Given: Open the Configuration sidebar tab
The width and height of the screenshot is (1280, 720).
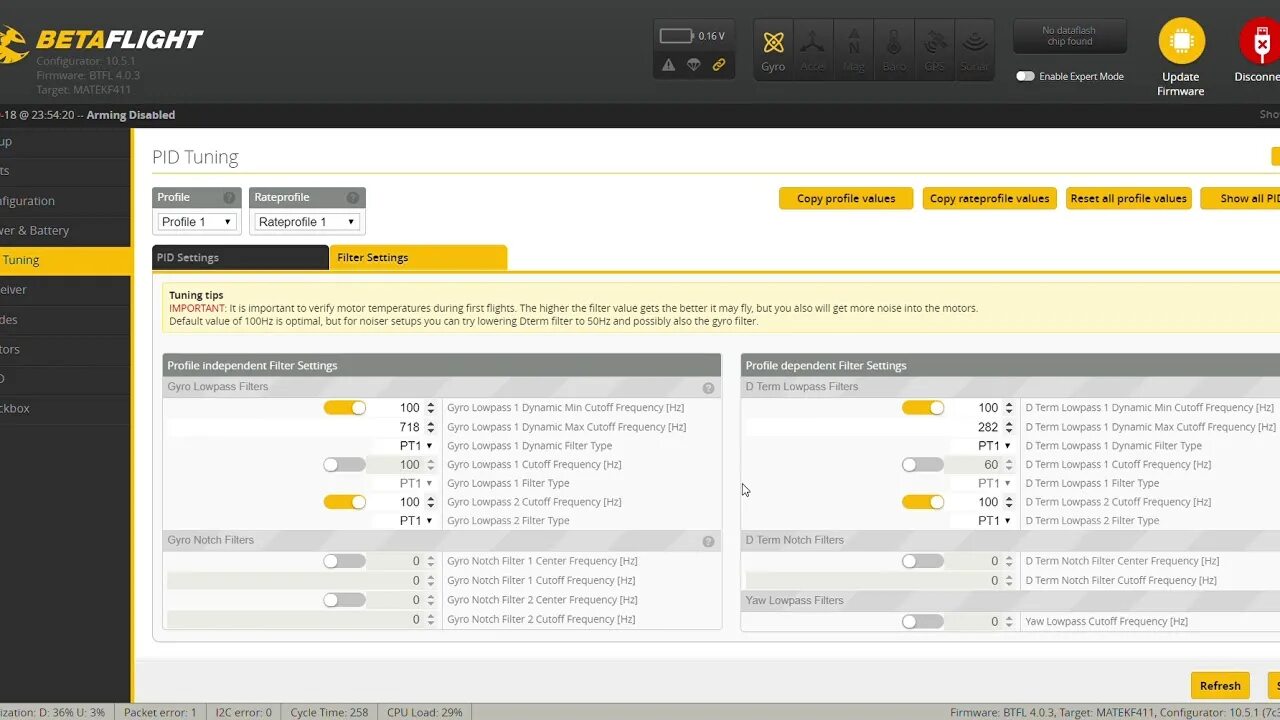Looking at the screenshot, I should point(65,201).
